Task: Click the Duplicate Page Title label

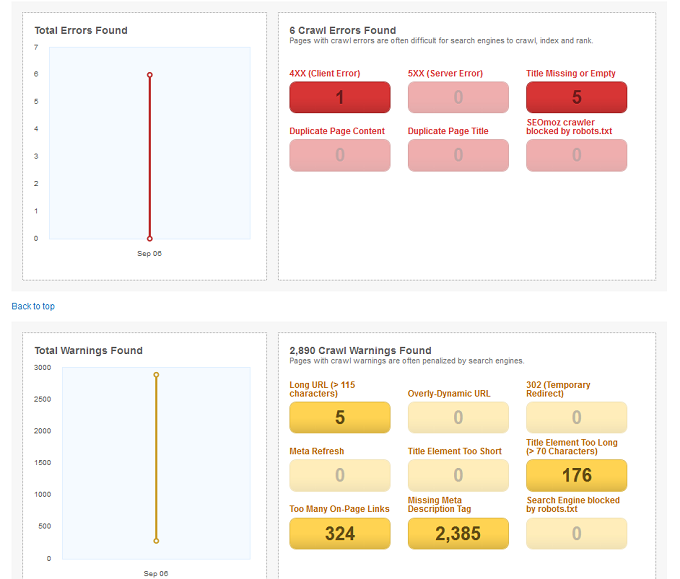Action: tap(448, 131)
